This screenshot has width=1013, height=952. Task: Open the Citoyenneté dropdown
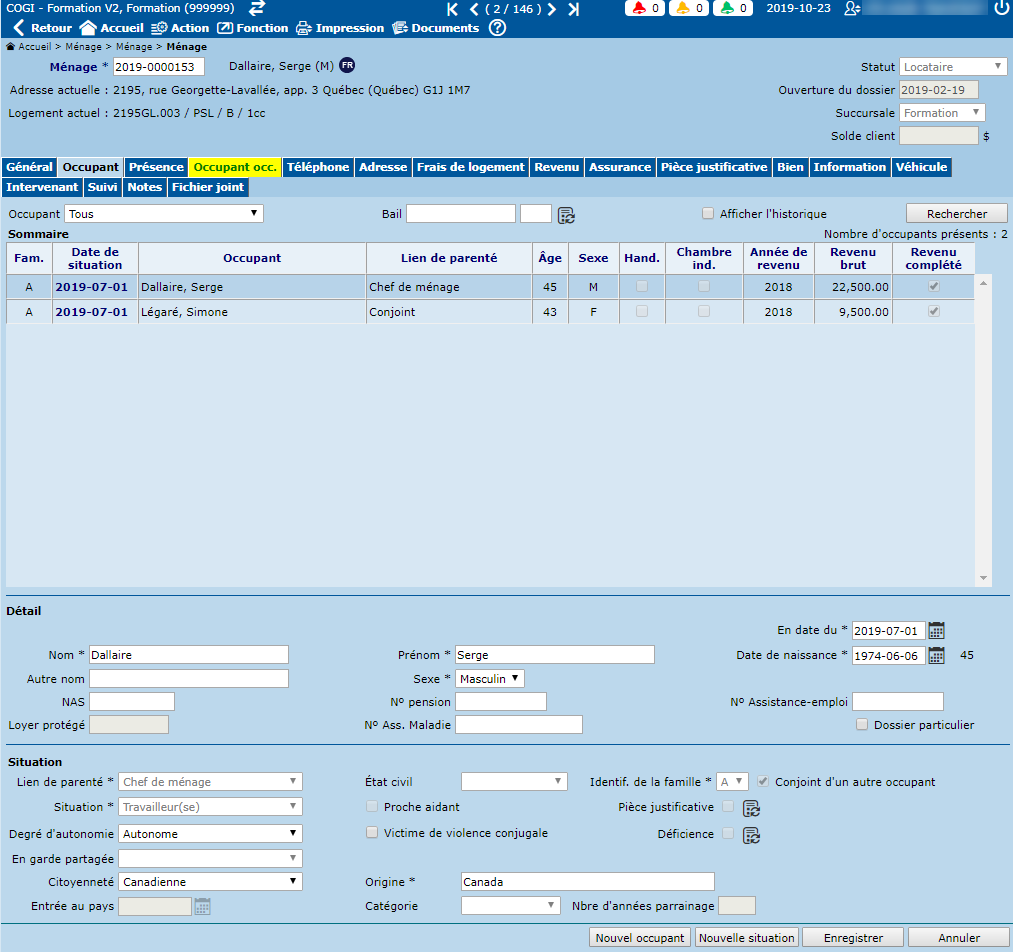[210, 881]
